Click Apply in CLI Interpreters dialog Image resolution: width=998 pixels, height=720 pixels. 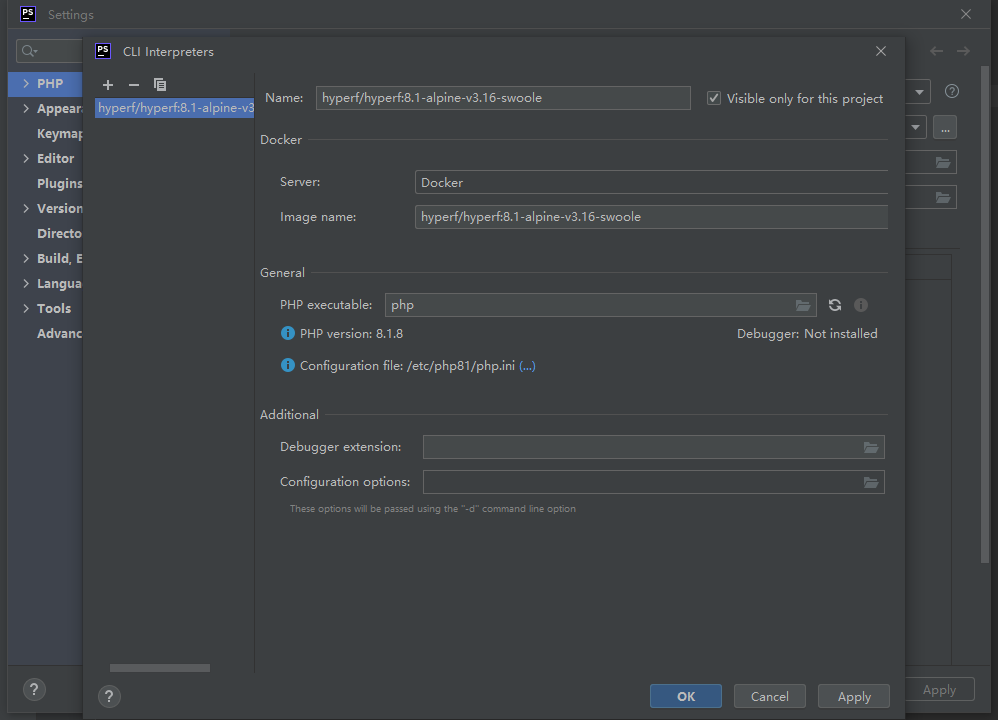tap(854, 696)
